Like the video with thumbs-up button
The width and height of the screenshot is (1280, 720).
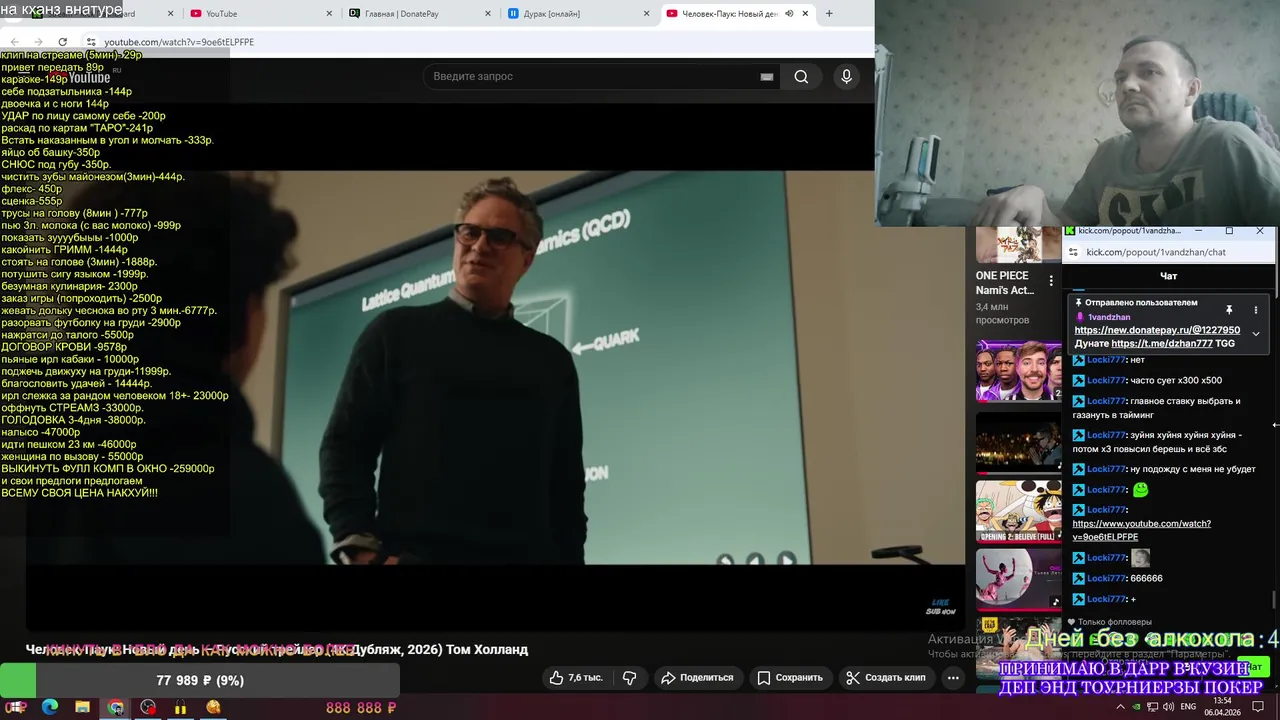coord(576,678)
